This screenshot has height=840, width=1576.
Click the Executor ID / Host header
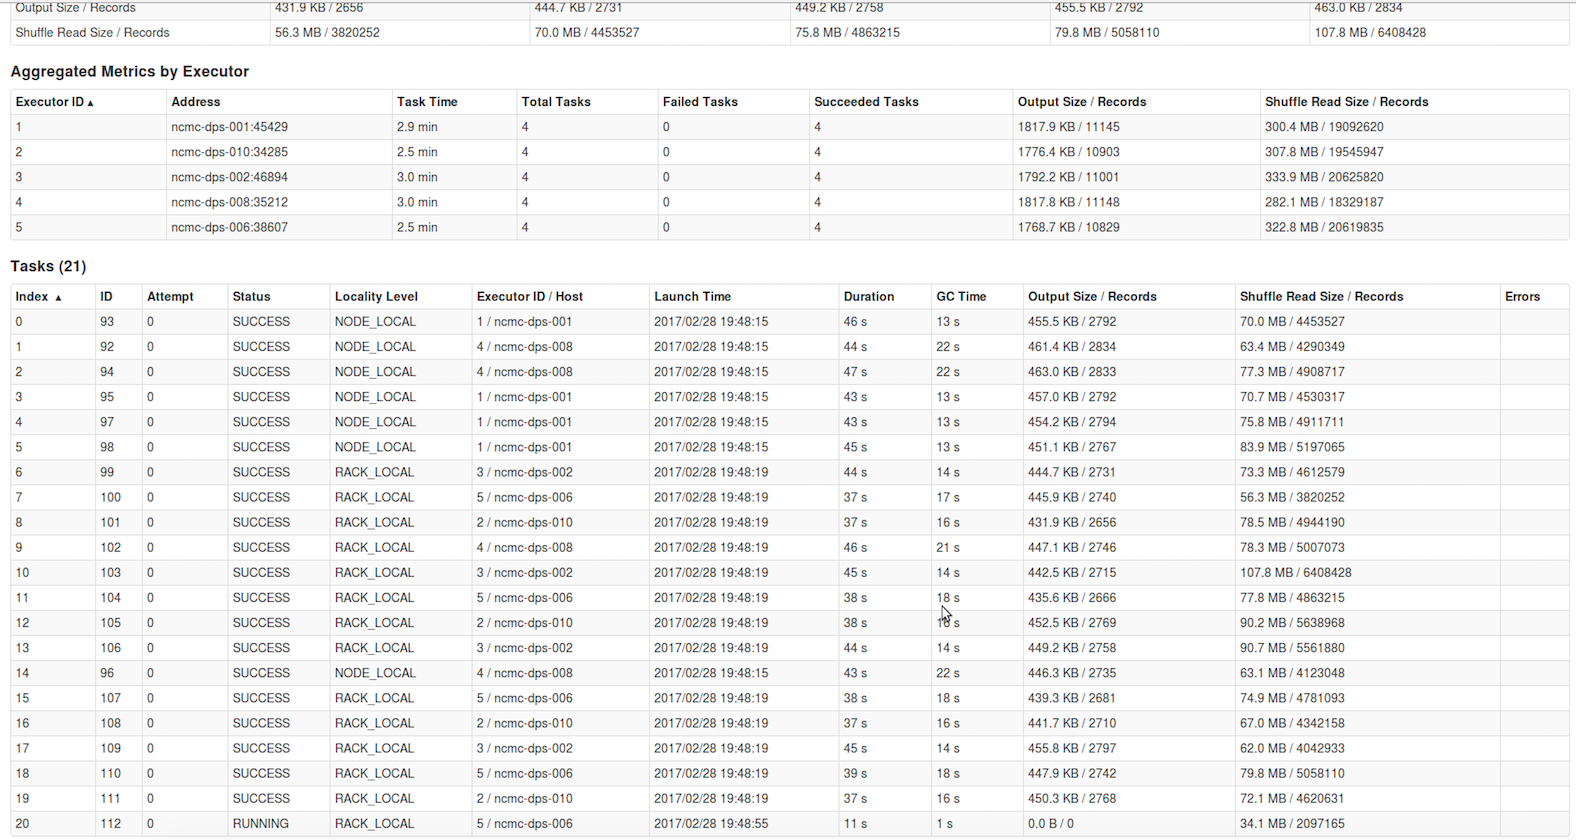click(x=529, y=297)
